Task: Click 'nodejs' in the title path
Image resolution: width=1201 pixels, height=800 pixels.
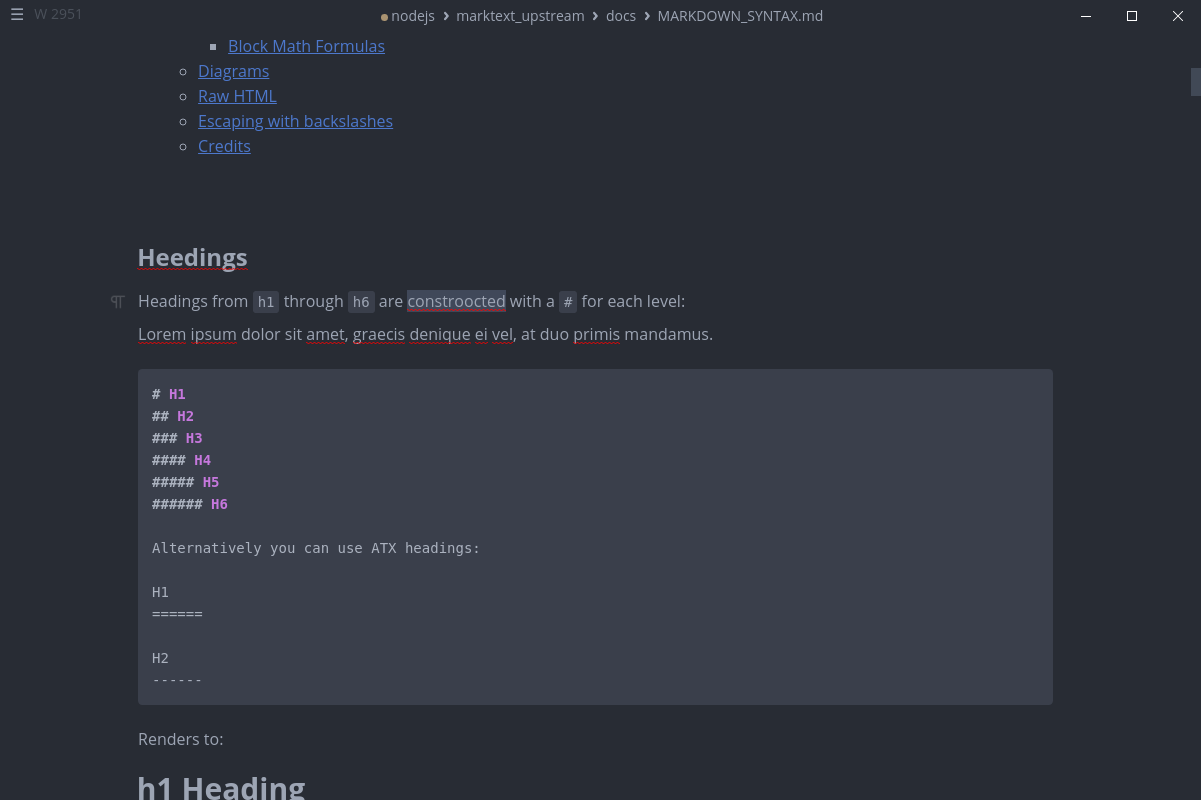Action: [412, 16]
